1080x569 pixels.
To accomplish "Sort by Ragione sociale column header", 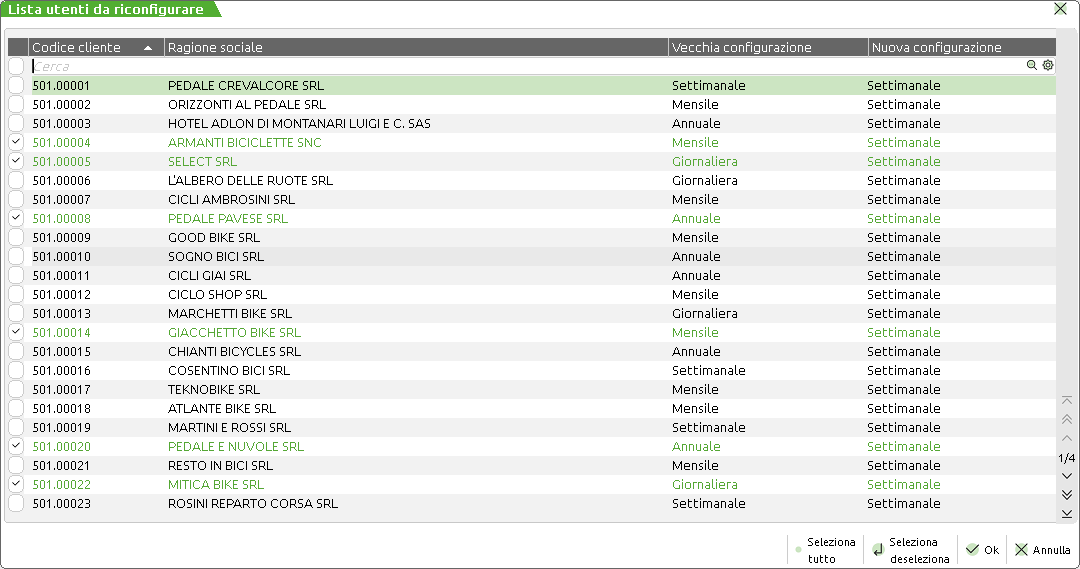I will click(415, 48).
